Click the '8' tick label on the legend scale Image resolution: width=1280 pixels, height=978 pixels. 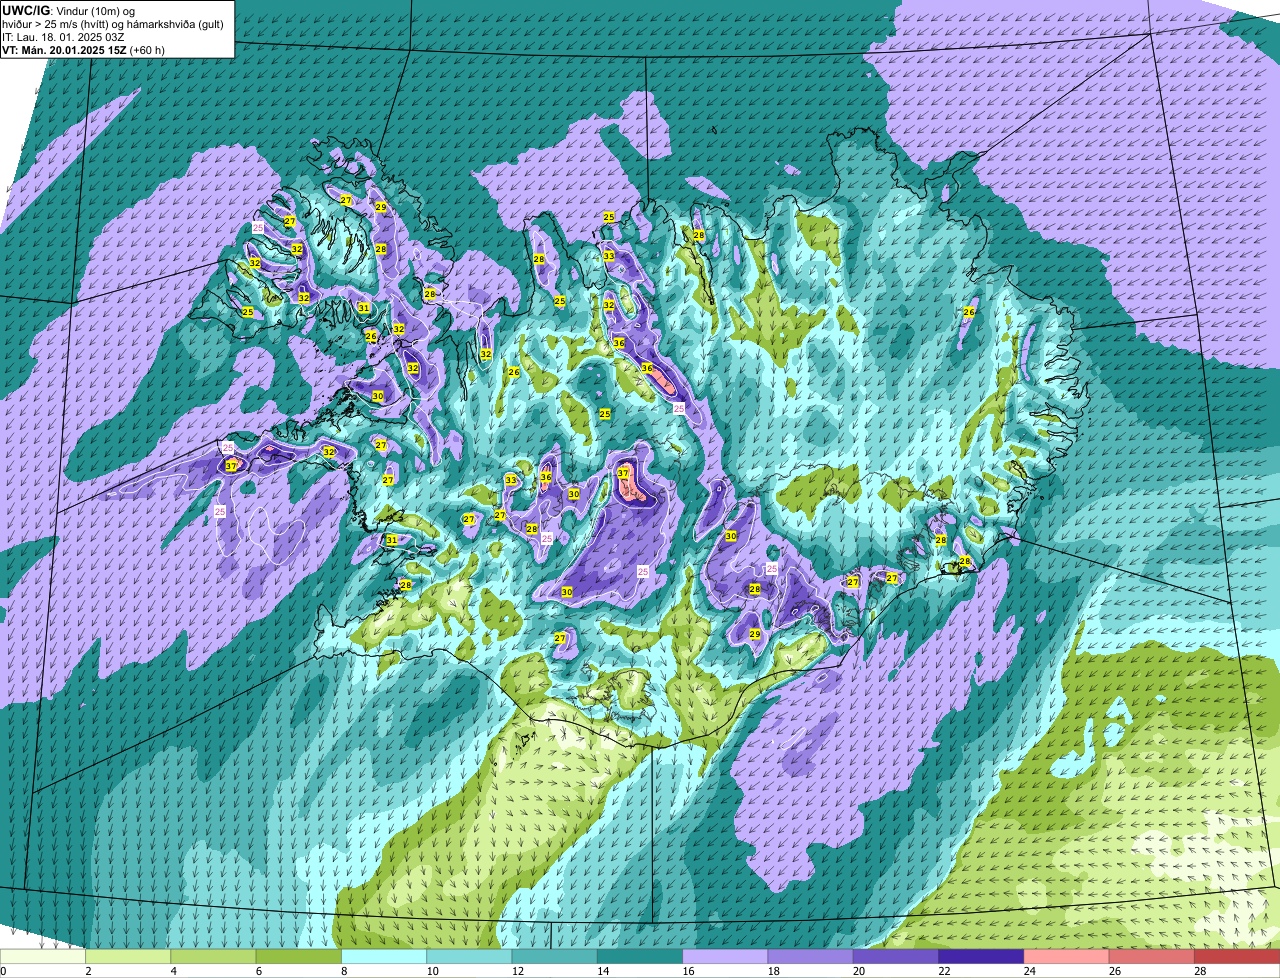(x=345, y=971)
